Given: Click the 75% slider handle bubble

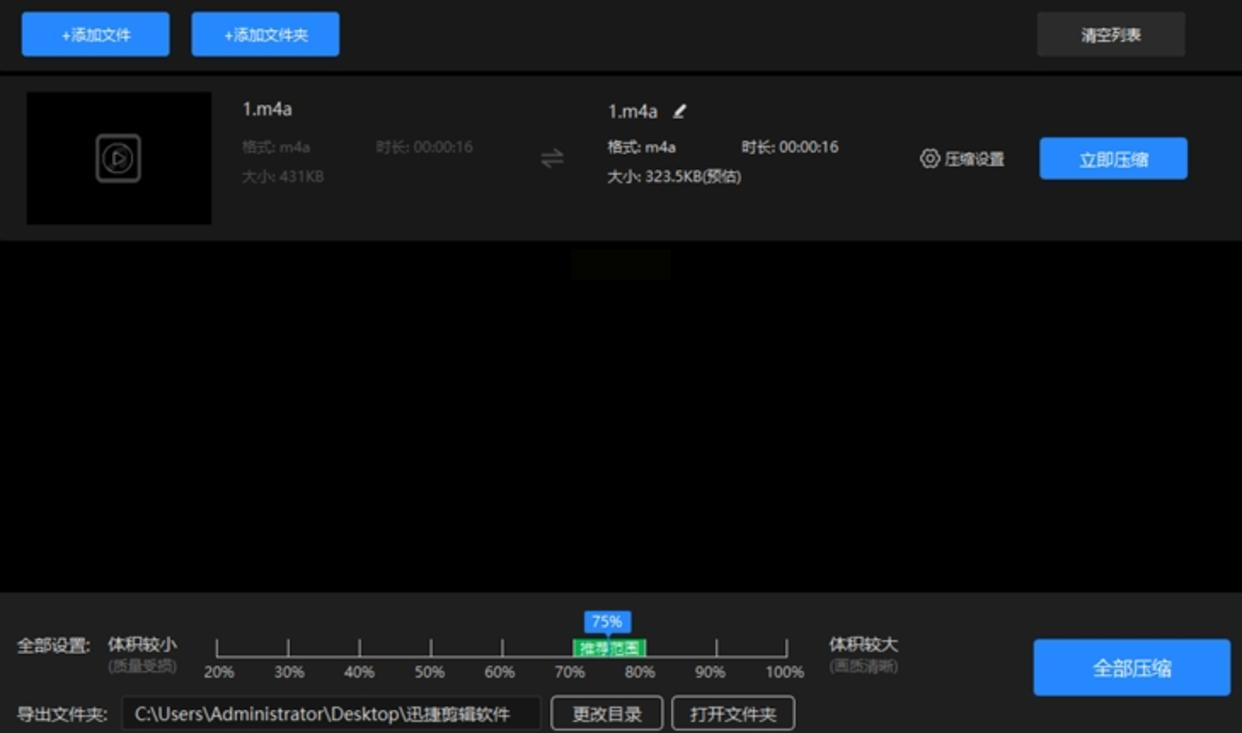Looking at the screenshot, I should tap(607, 621).
